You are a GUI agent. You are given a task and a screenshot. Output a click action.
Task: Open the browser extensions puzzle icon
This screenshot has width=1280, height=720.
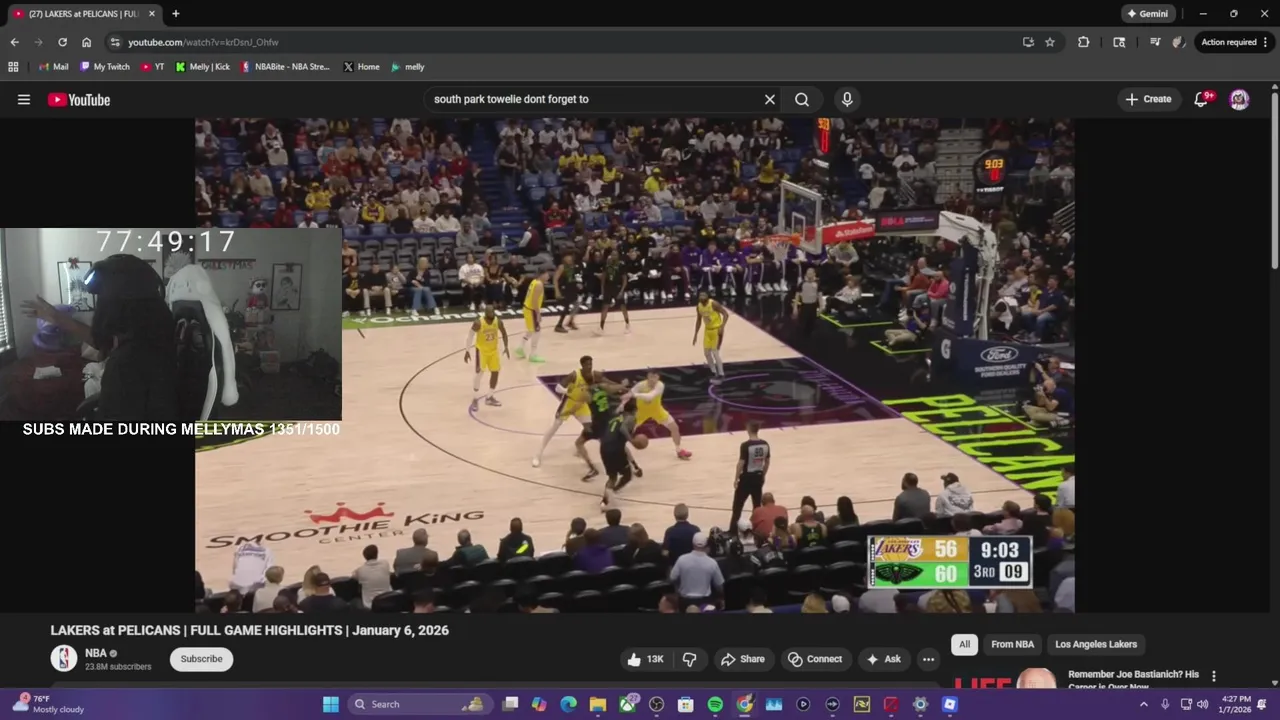point(1083,42)
